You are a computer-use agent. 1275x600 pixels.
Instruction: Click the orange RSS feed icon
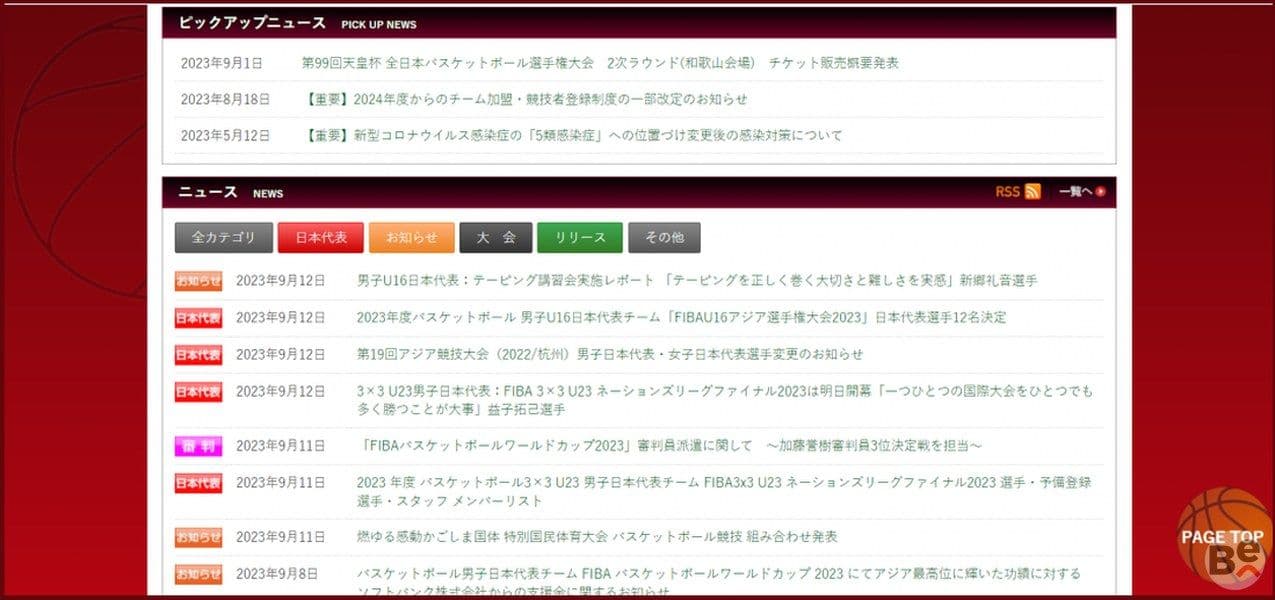pyautogui.click(x=1032, y=192)
